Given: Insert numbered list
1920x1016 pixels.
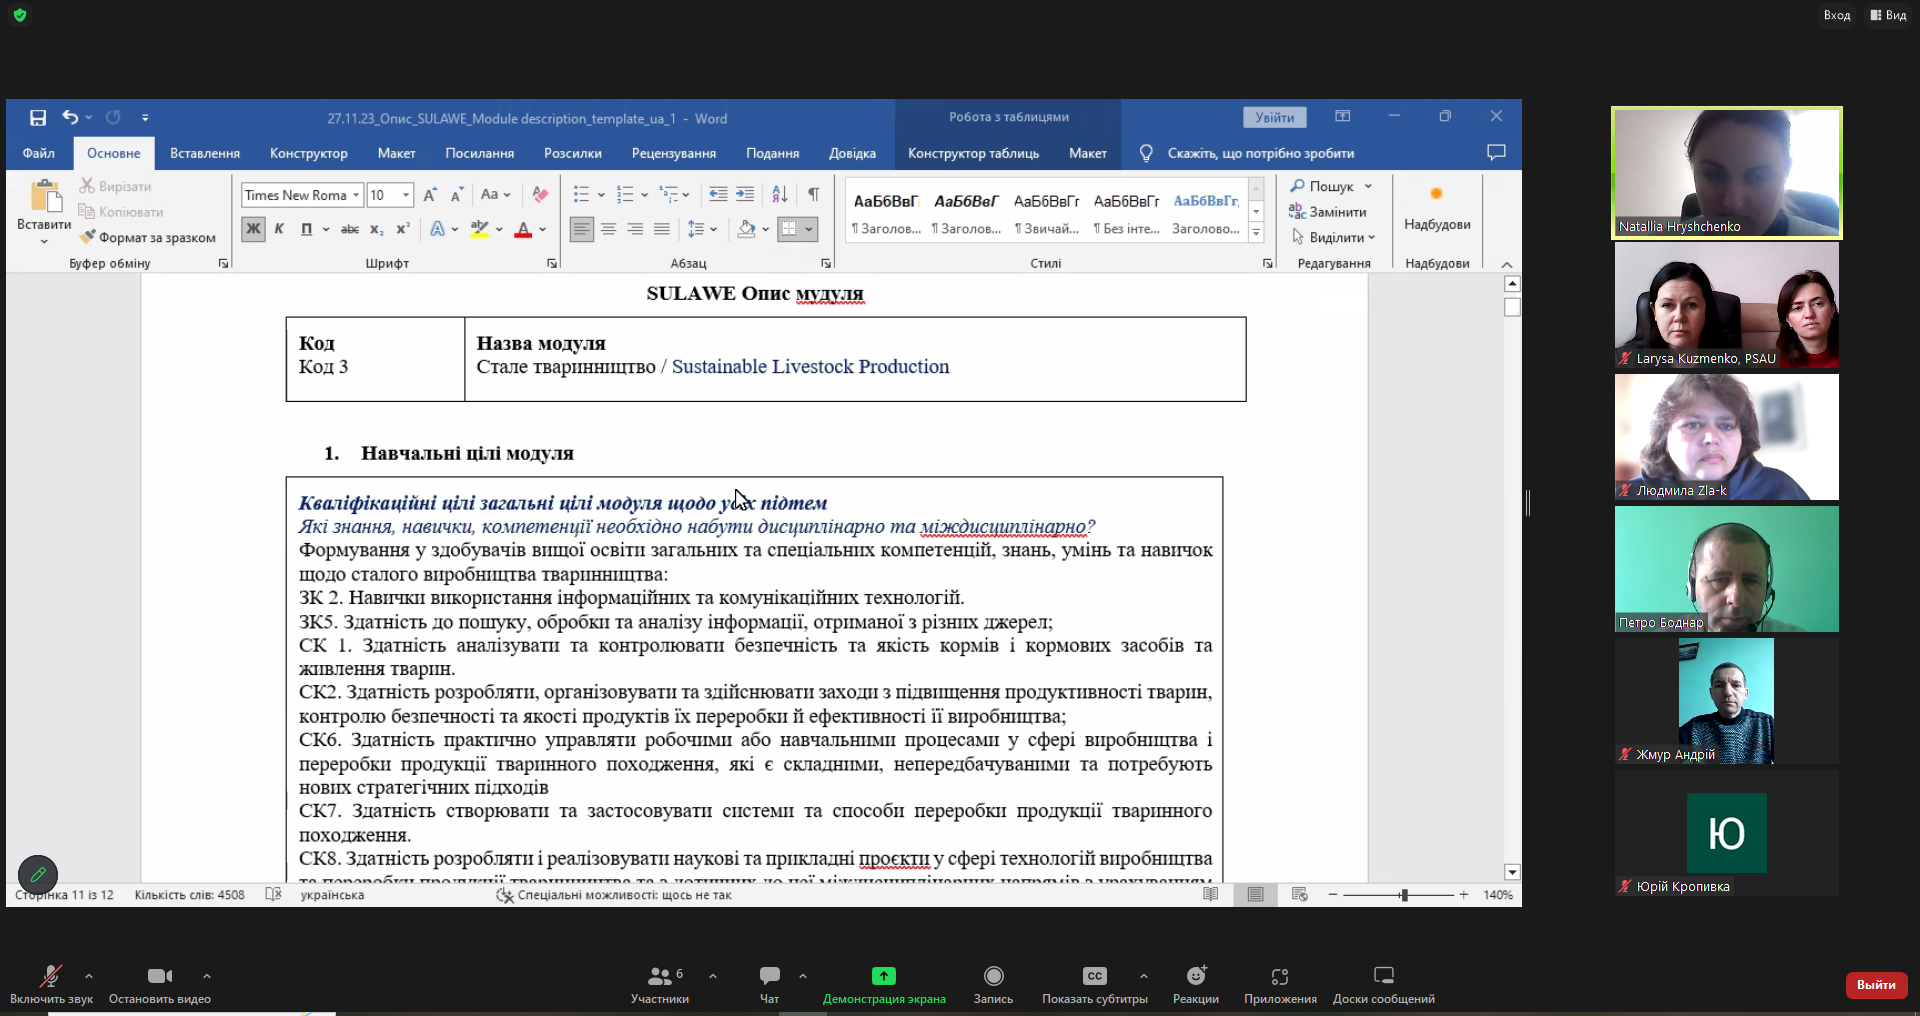Looking at the screenshot, I should click(625, 195).
